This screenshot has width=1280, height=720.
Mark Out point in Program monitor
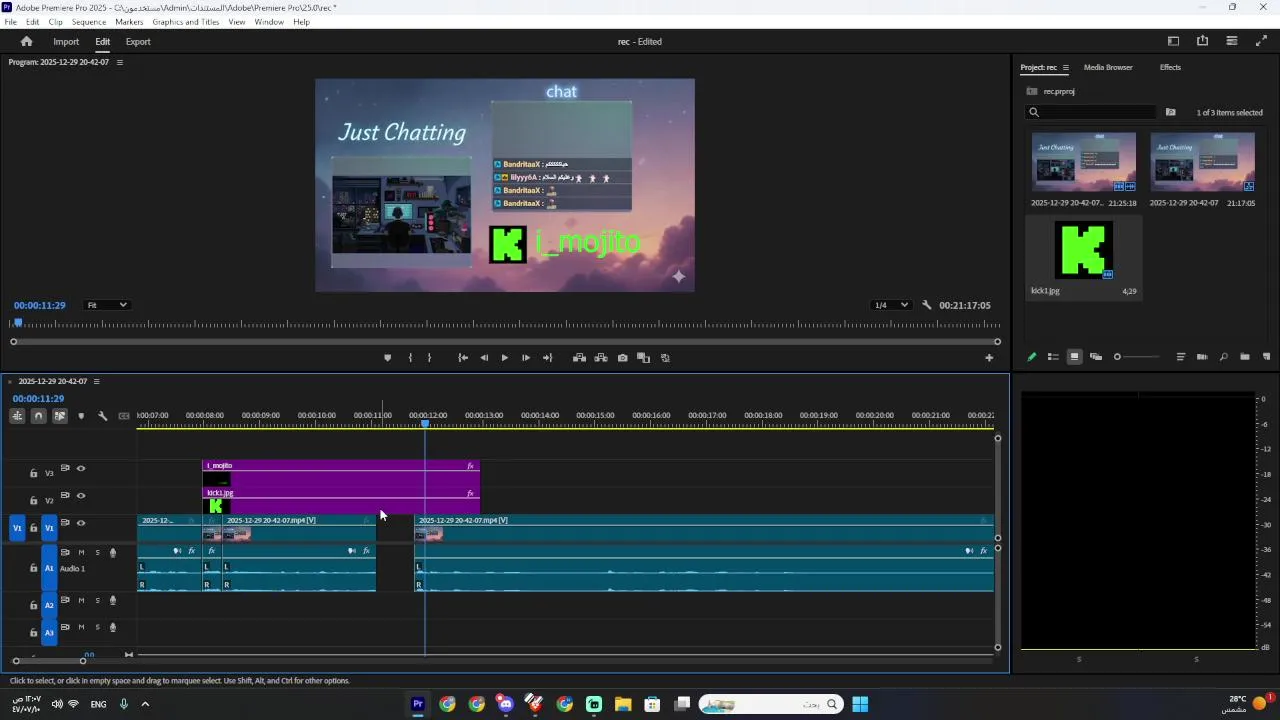430,358
